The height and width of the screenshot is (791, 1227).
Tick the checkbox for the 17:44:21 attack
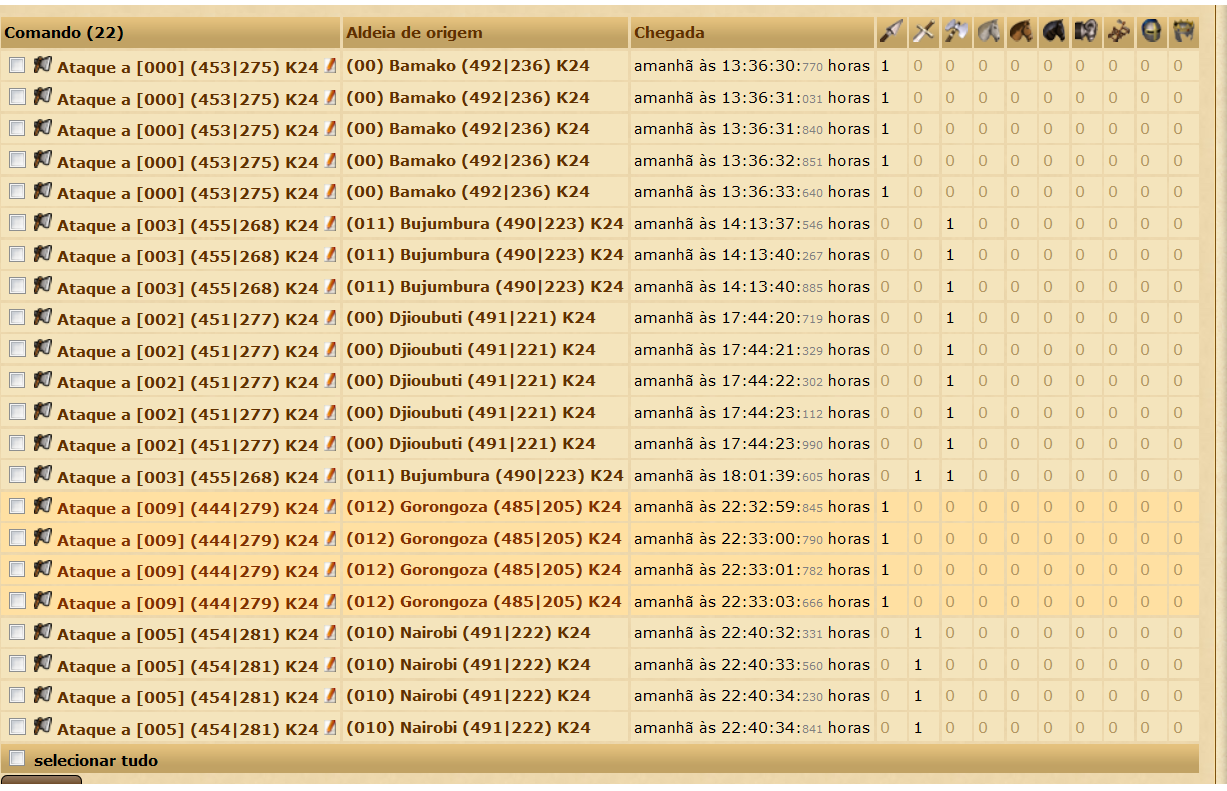(17, 349)
